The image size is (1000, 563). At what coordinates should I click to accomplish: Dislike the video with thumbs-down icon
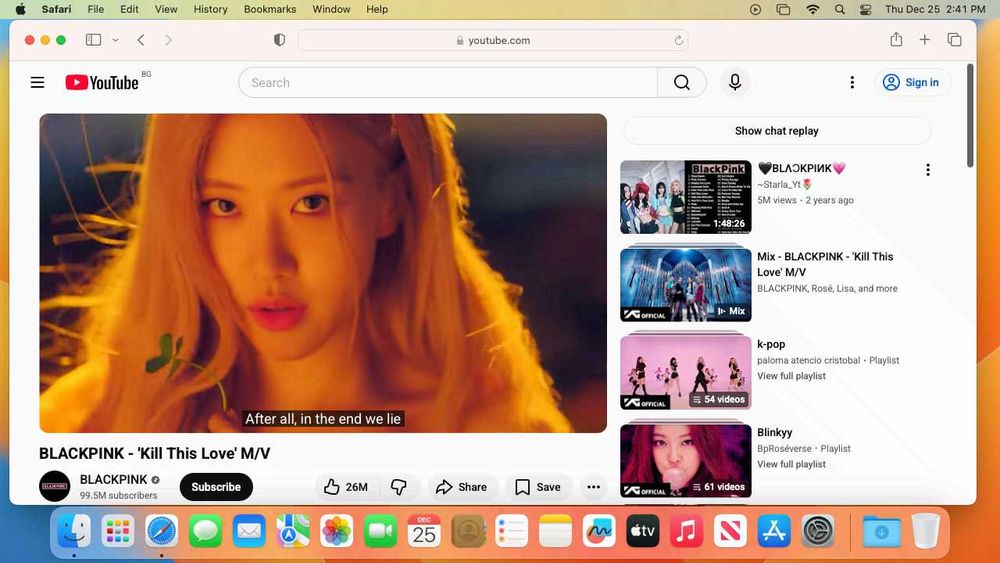399,487
